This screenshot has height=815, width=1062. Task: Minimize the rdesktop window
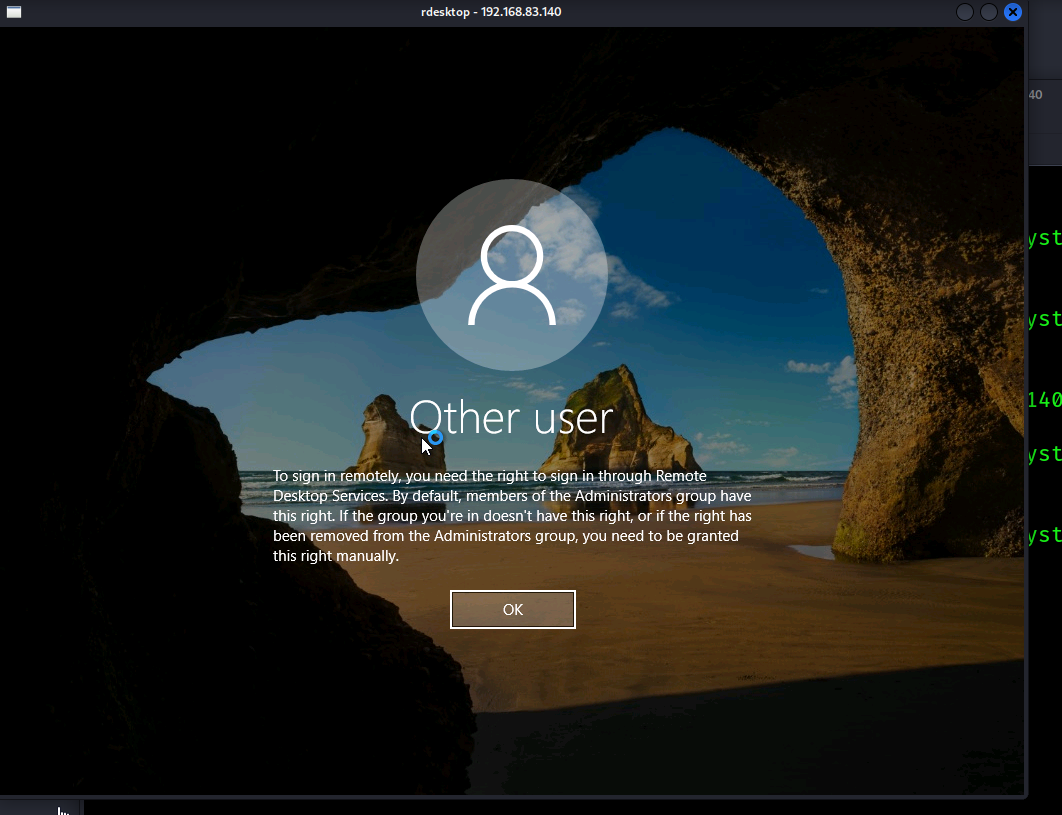[964, 12]
